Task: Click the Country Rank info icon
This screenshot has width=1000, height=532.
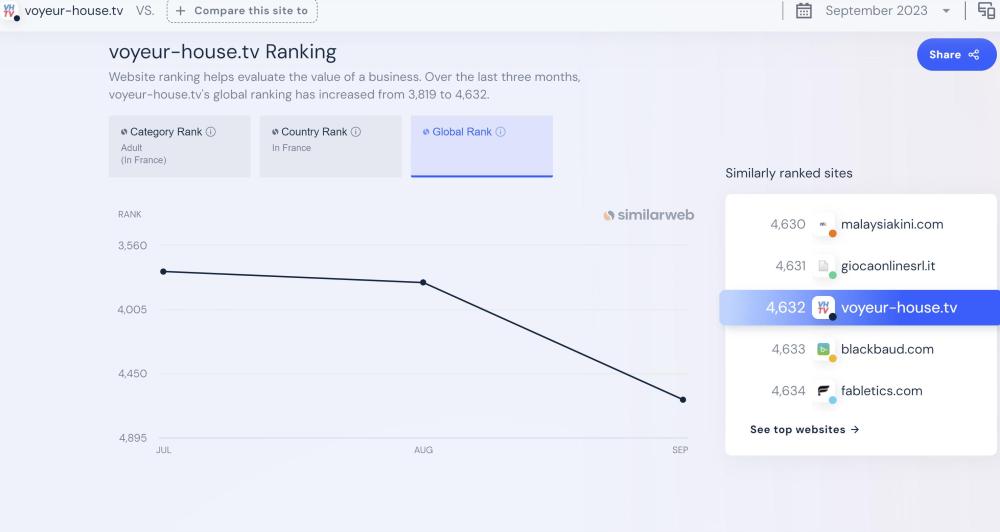Action: (356, 132)
